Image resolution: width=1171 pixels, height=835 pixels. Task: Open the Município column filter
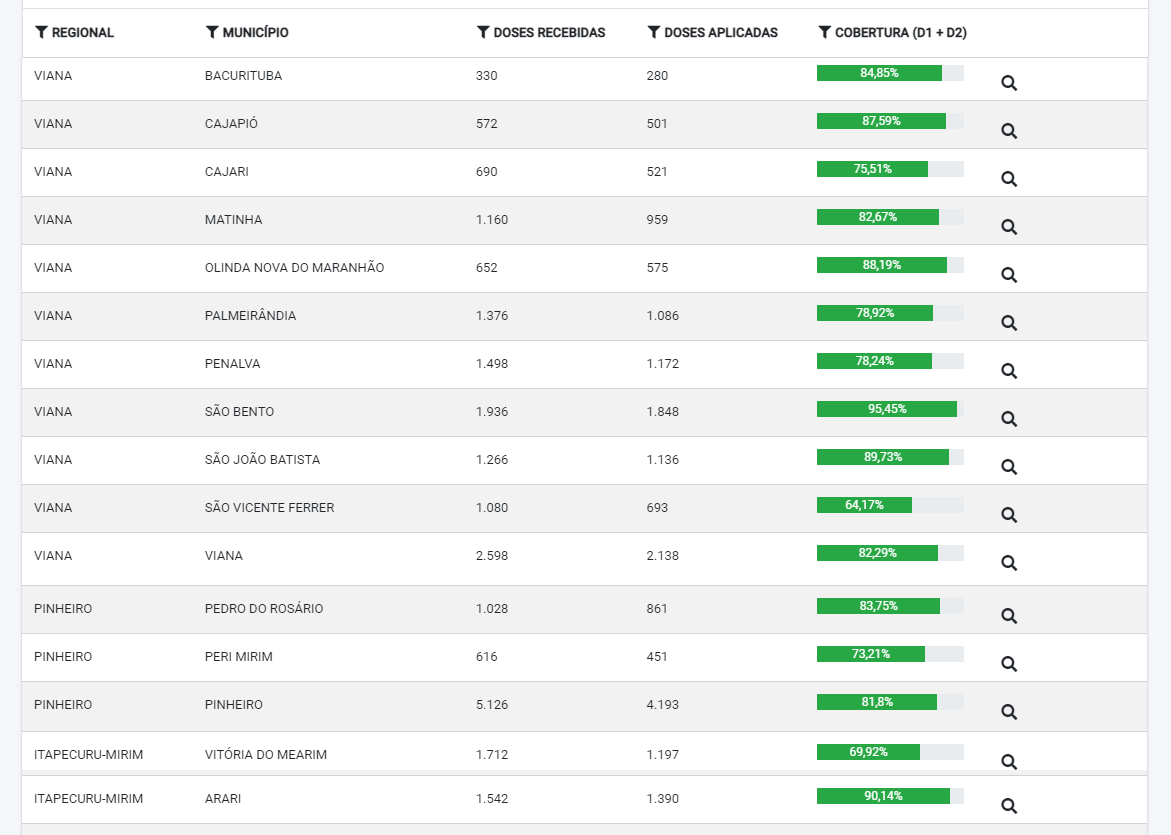(x=212, y=32)
